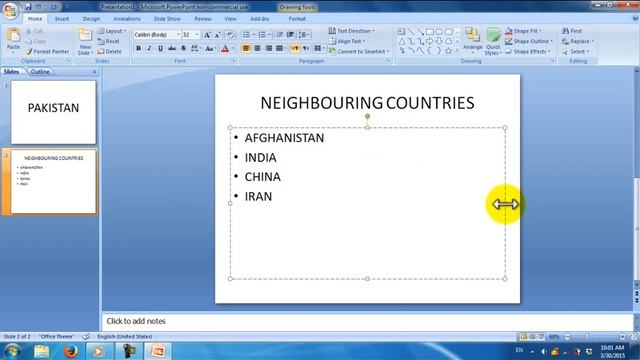640x360 pixels.
Task: Select the down arrow shape
Action: point(439,42)
